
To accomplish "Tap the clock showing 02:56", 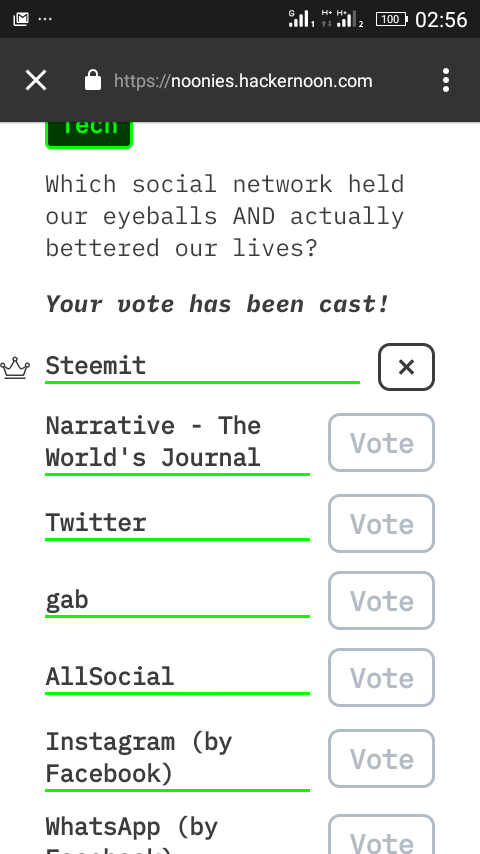I will (x=441, y=20).
